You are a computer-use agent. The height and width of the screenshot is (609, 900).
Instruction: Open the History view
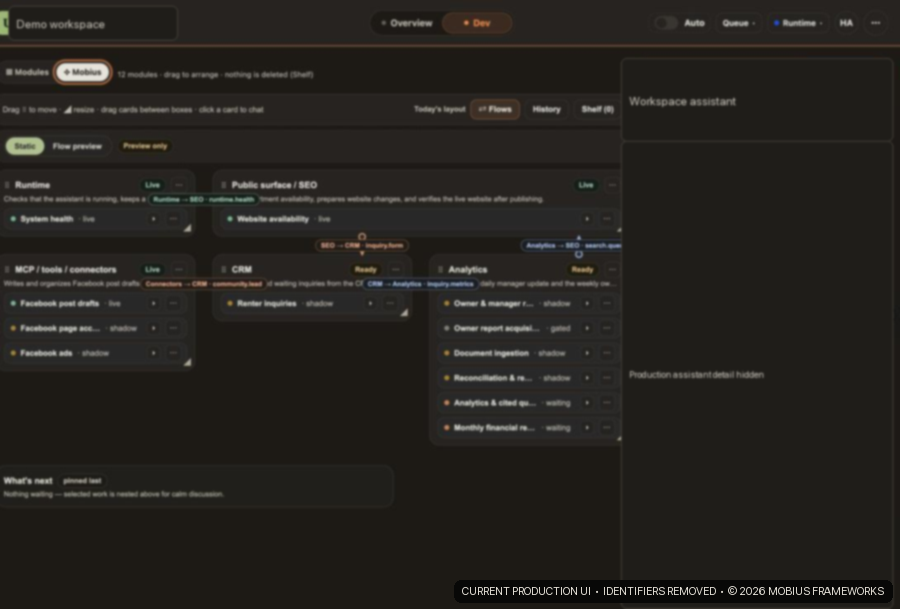click(546, 109)
